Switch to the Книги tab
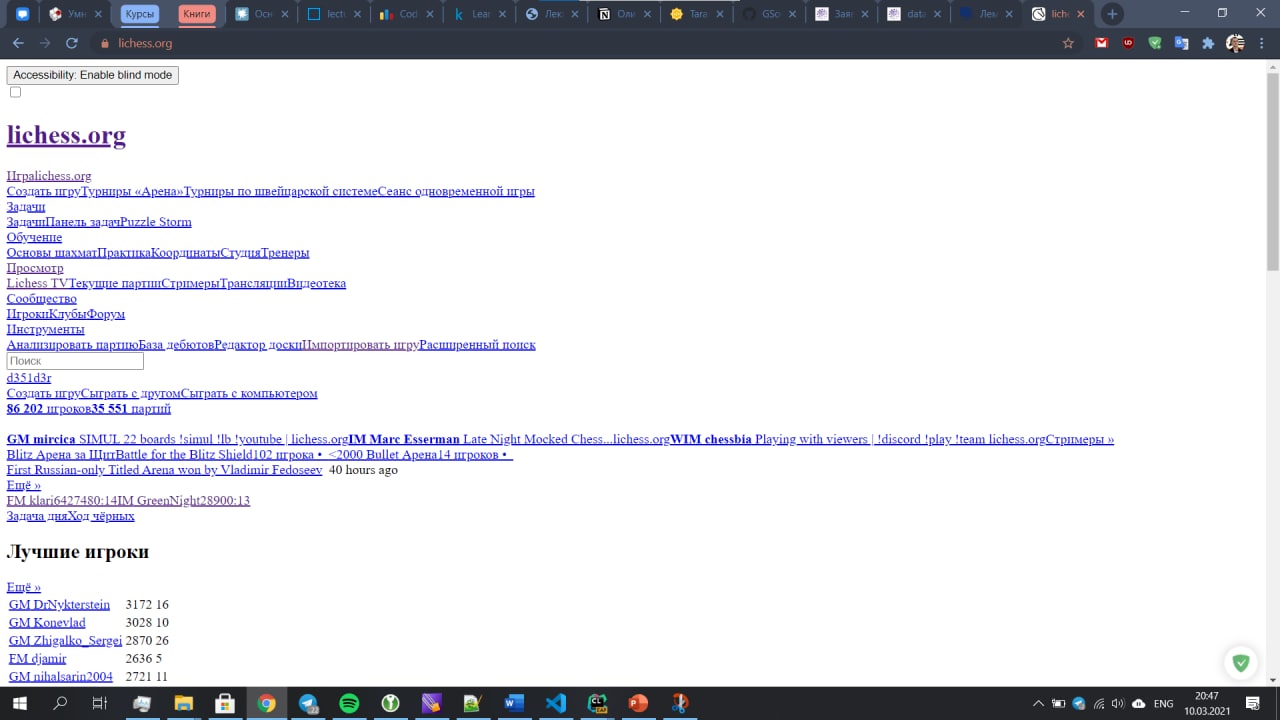The image size is (1280, 720). tap(197, 14)
